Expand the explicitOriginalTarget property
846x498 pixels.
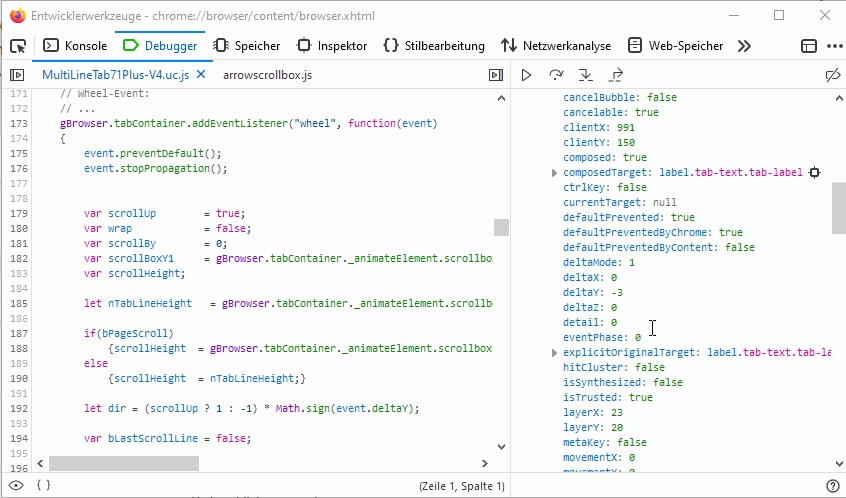pos(555,353)
